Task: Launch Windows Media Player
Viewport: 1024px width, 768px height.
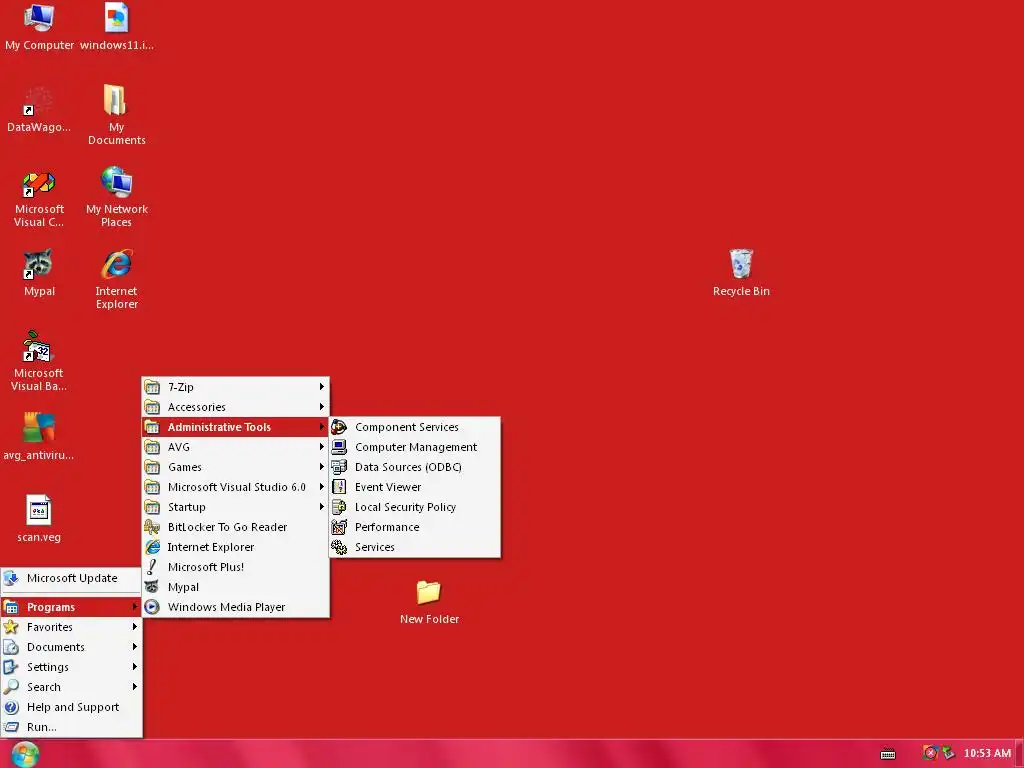Action: pos(235,607)
